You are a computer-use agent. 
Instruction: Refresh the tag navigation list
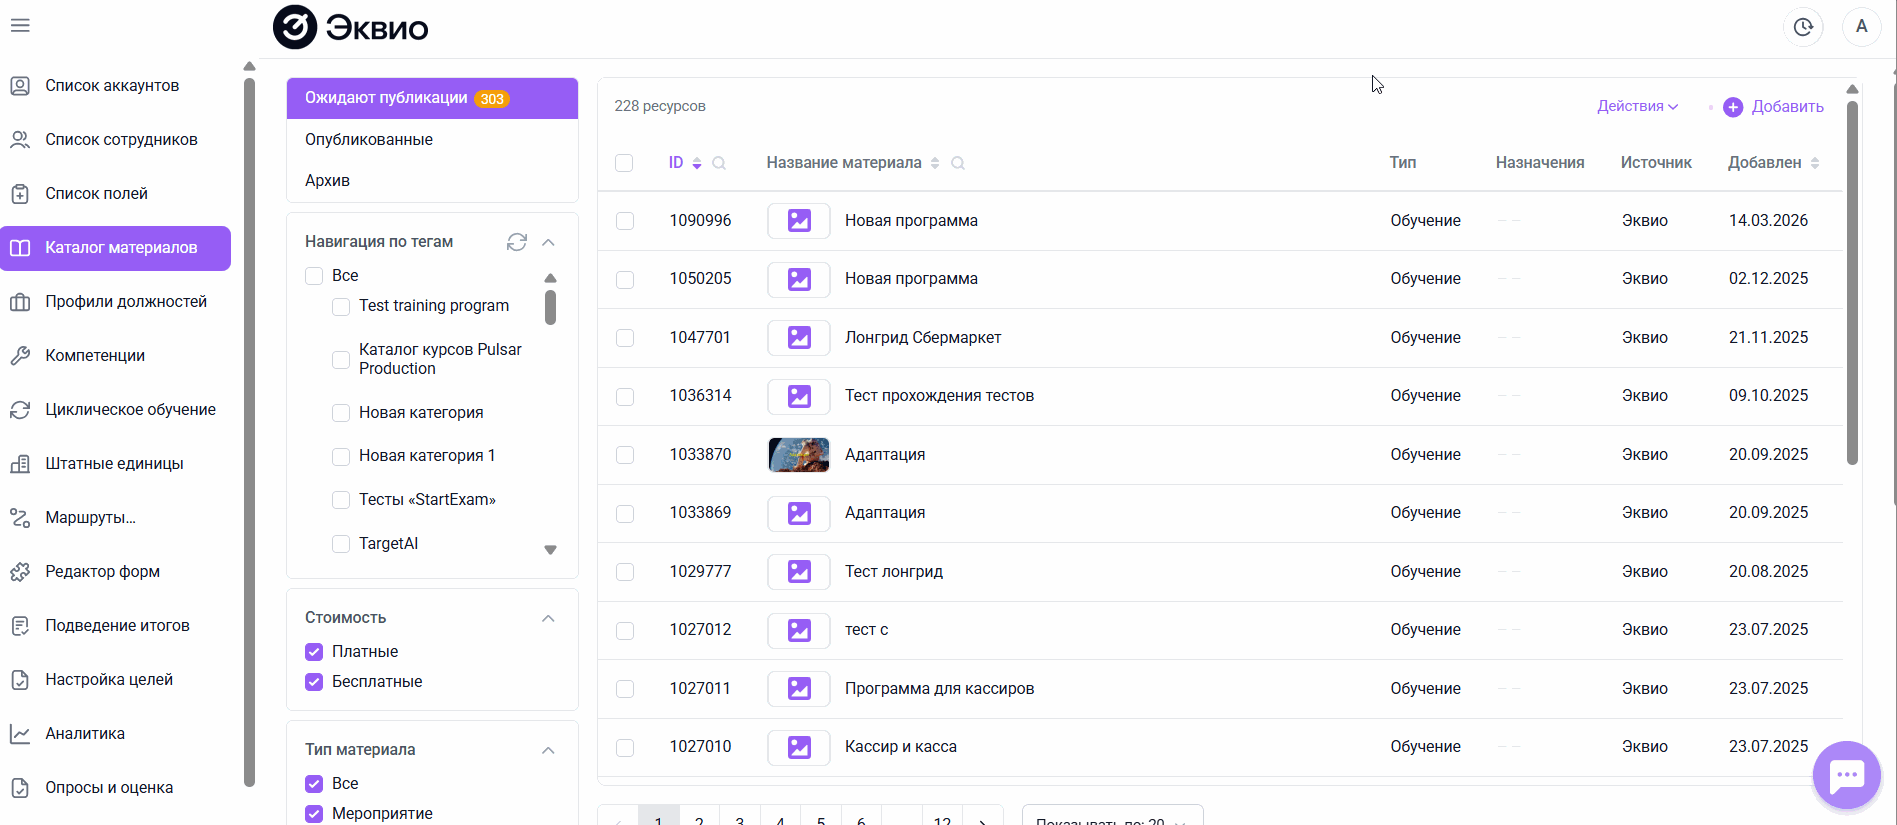pos(517,242)
